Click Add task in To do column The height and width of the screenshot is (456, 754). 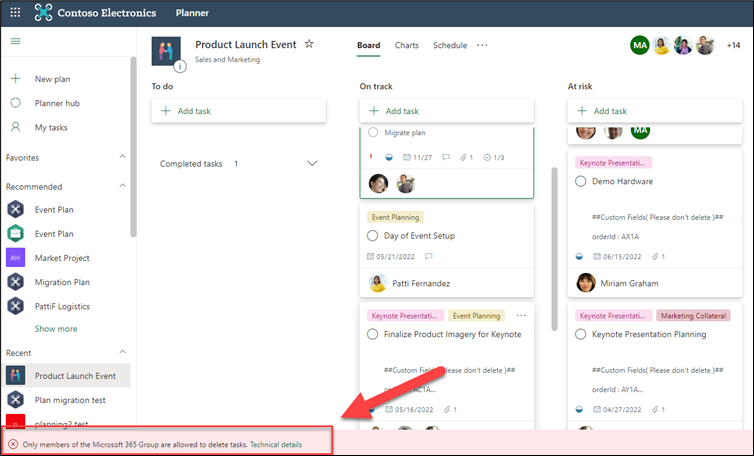[238, 111]
